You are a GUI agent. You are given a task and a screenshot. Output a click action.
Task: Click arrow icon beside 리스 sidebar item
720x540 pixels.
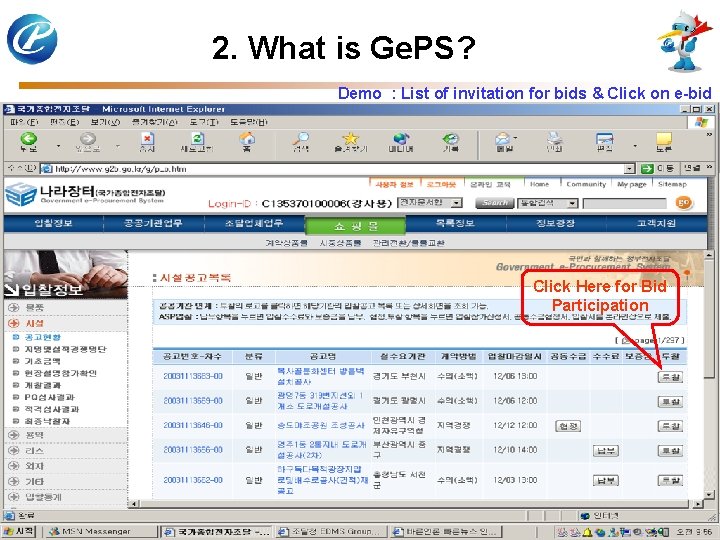click(x=13, y=450)
